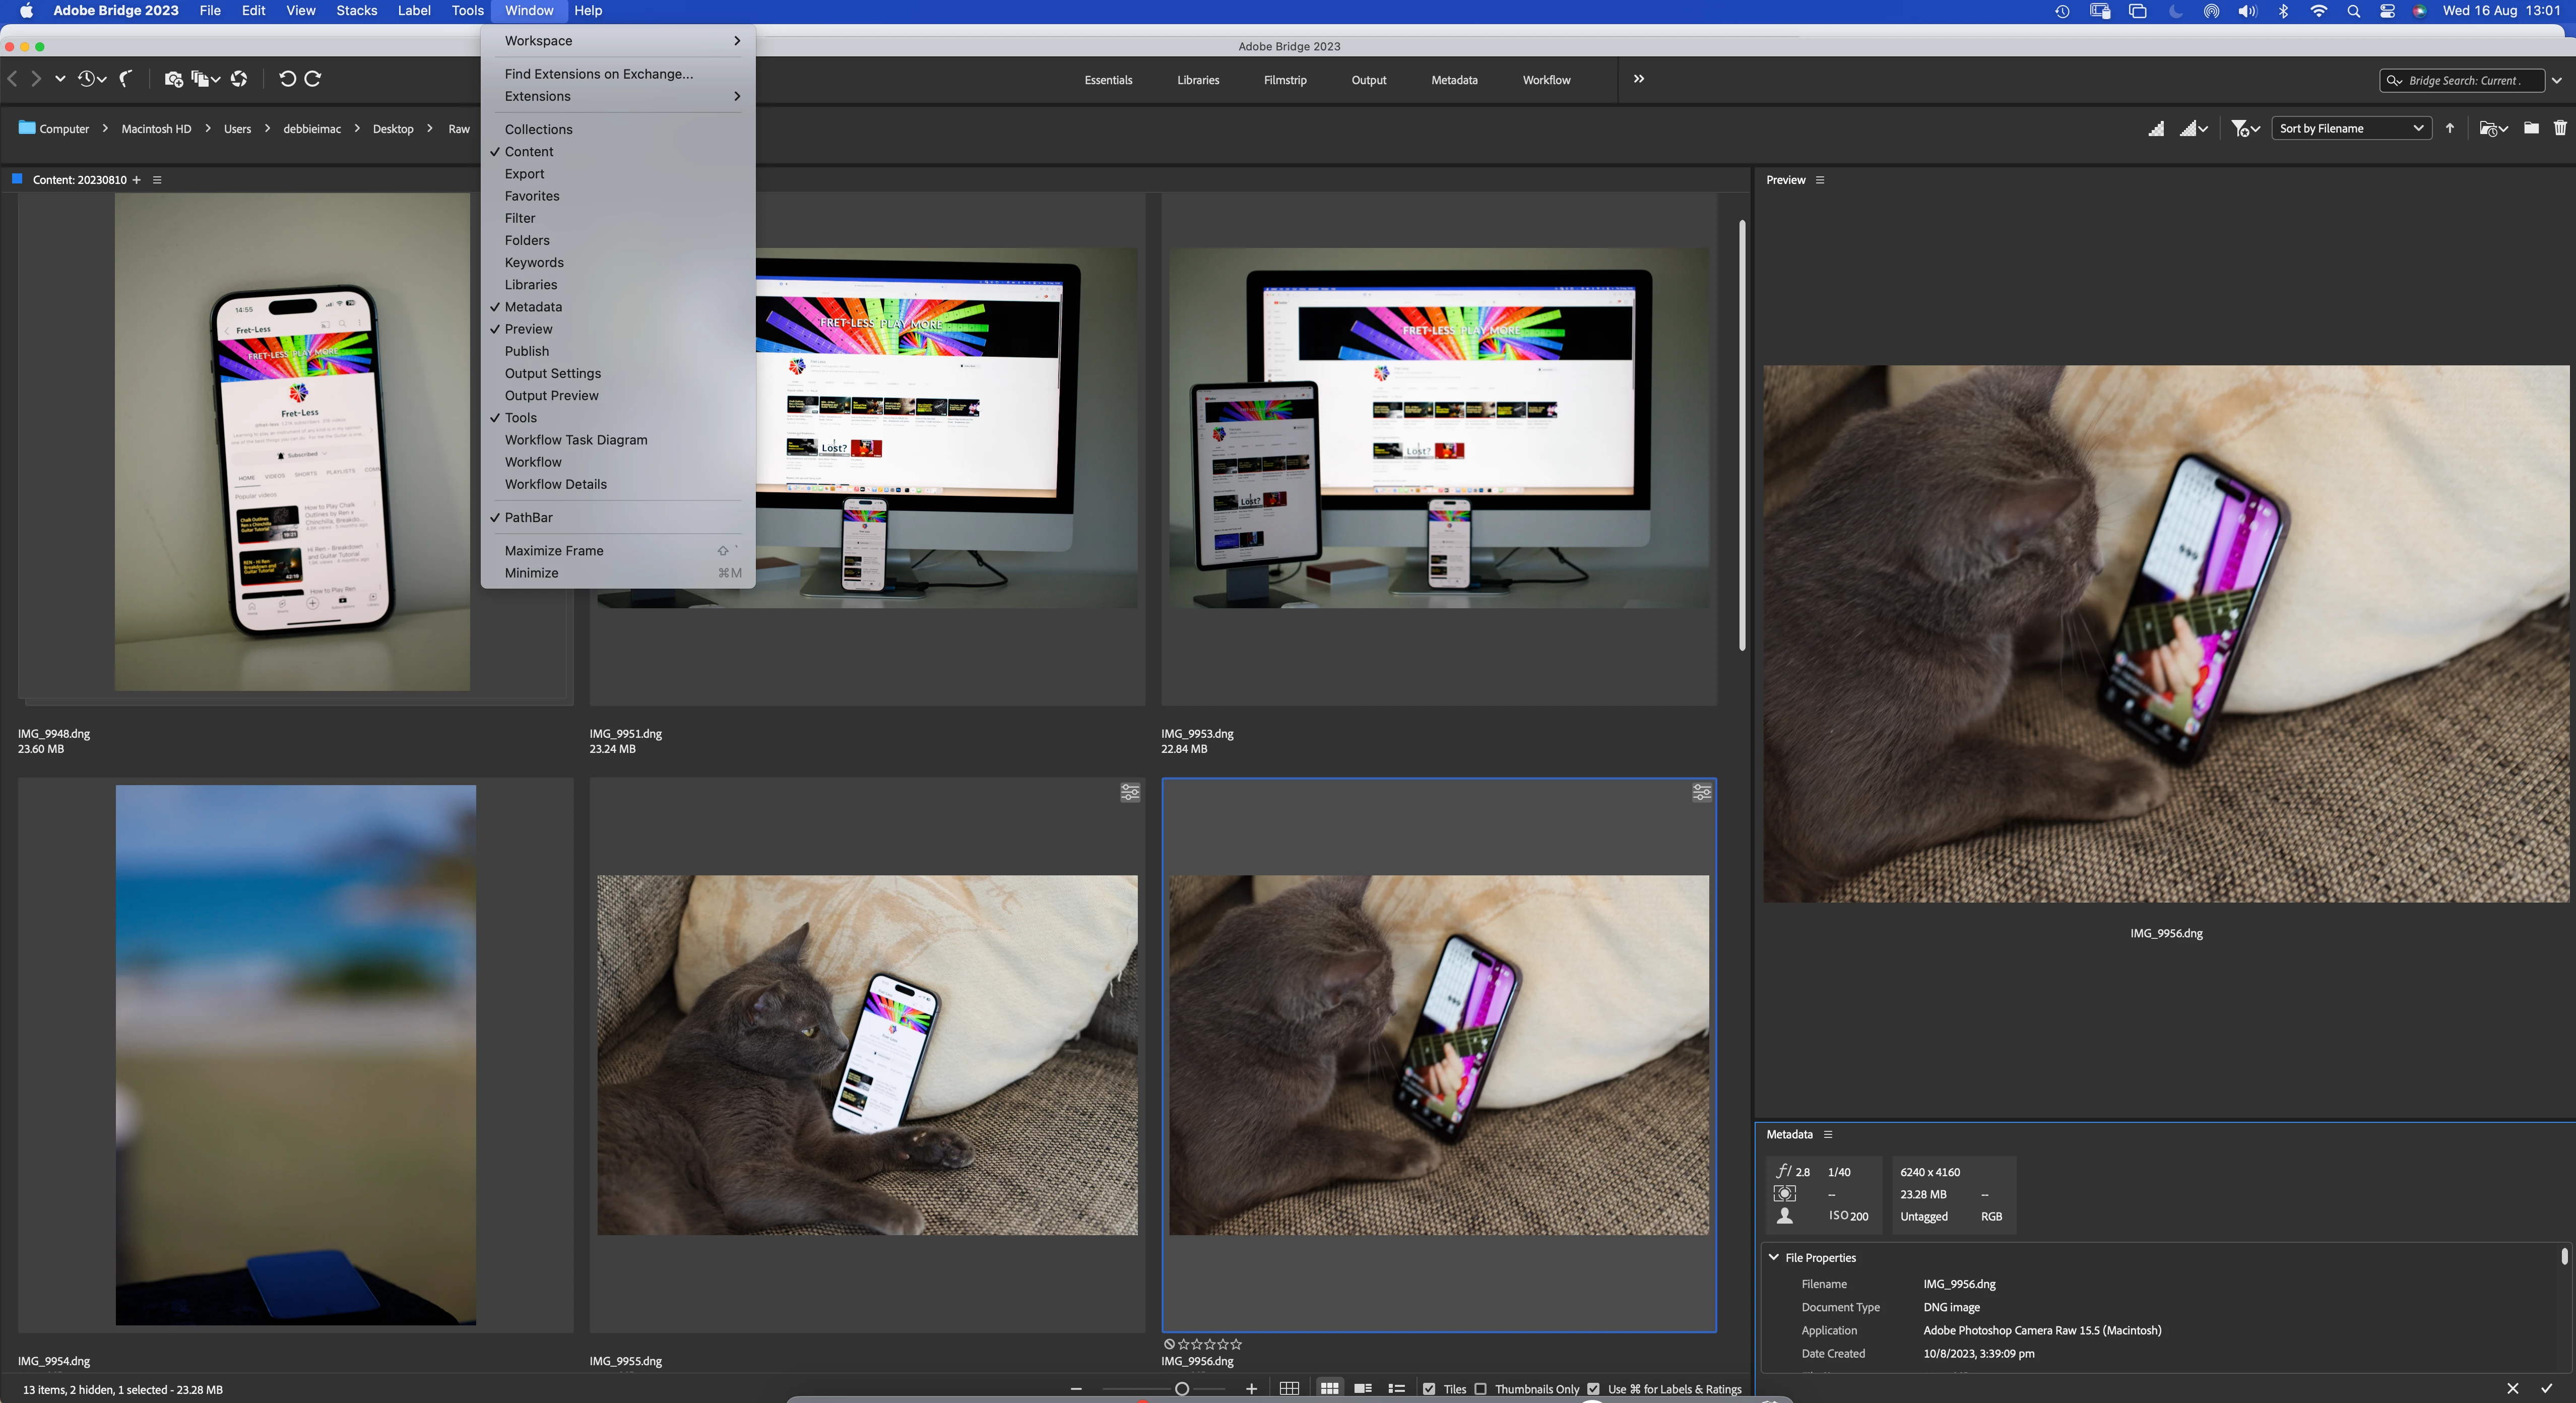Select the IMG_9955.dng thumbnail
This screenshot has height=1403, width=2576.
click(x=866, y=1055)
